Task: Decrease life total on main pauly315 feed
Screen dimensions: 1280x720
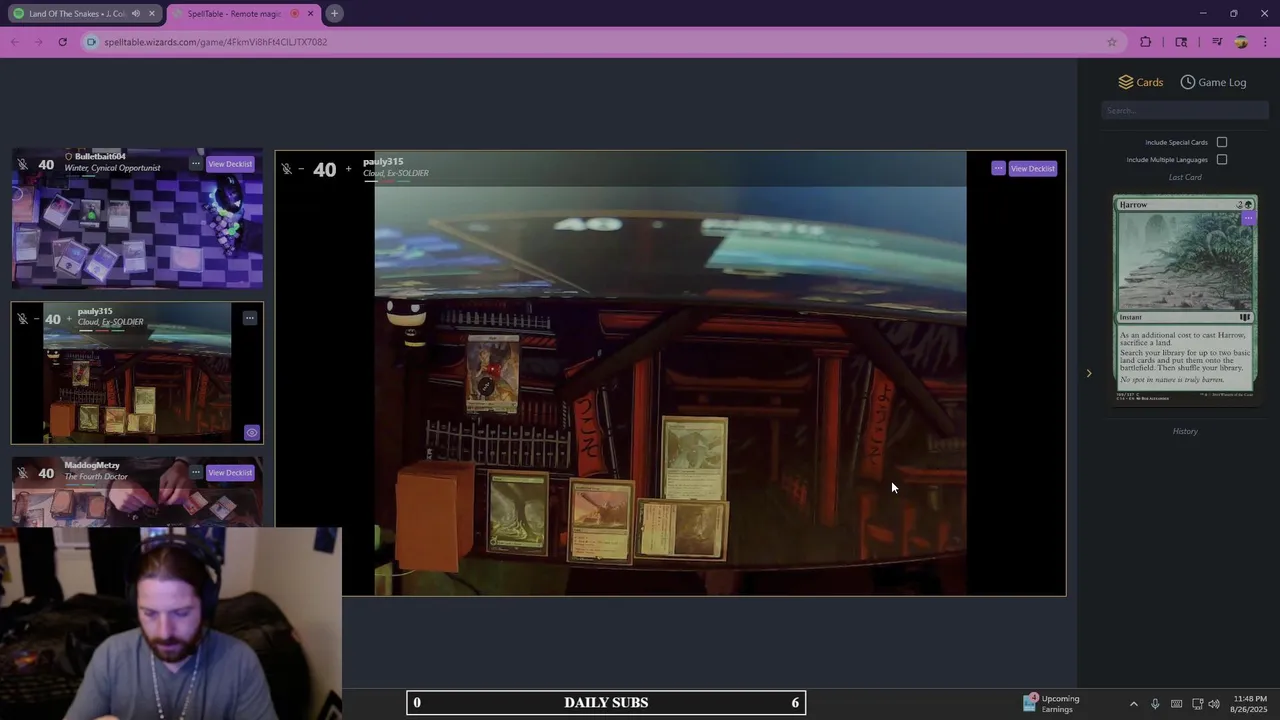Action: click(301, 169)
